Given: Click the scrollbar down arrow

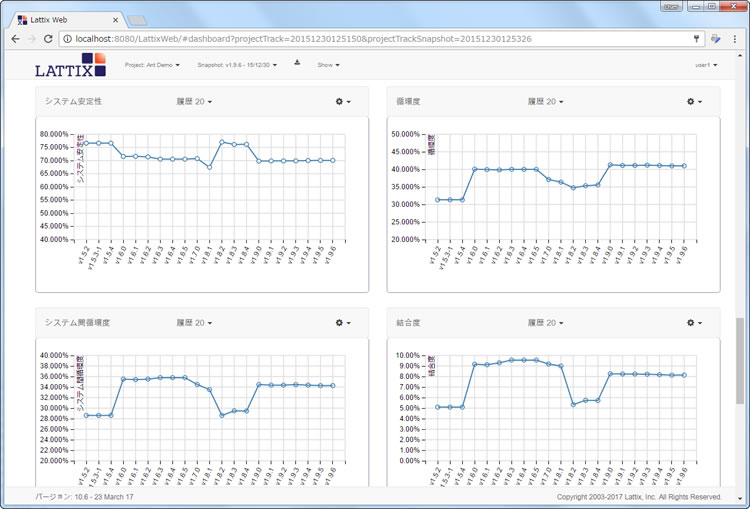Looking at the screenshot, I should click(x=740, y=496).
